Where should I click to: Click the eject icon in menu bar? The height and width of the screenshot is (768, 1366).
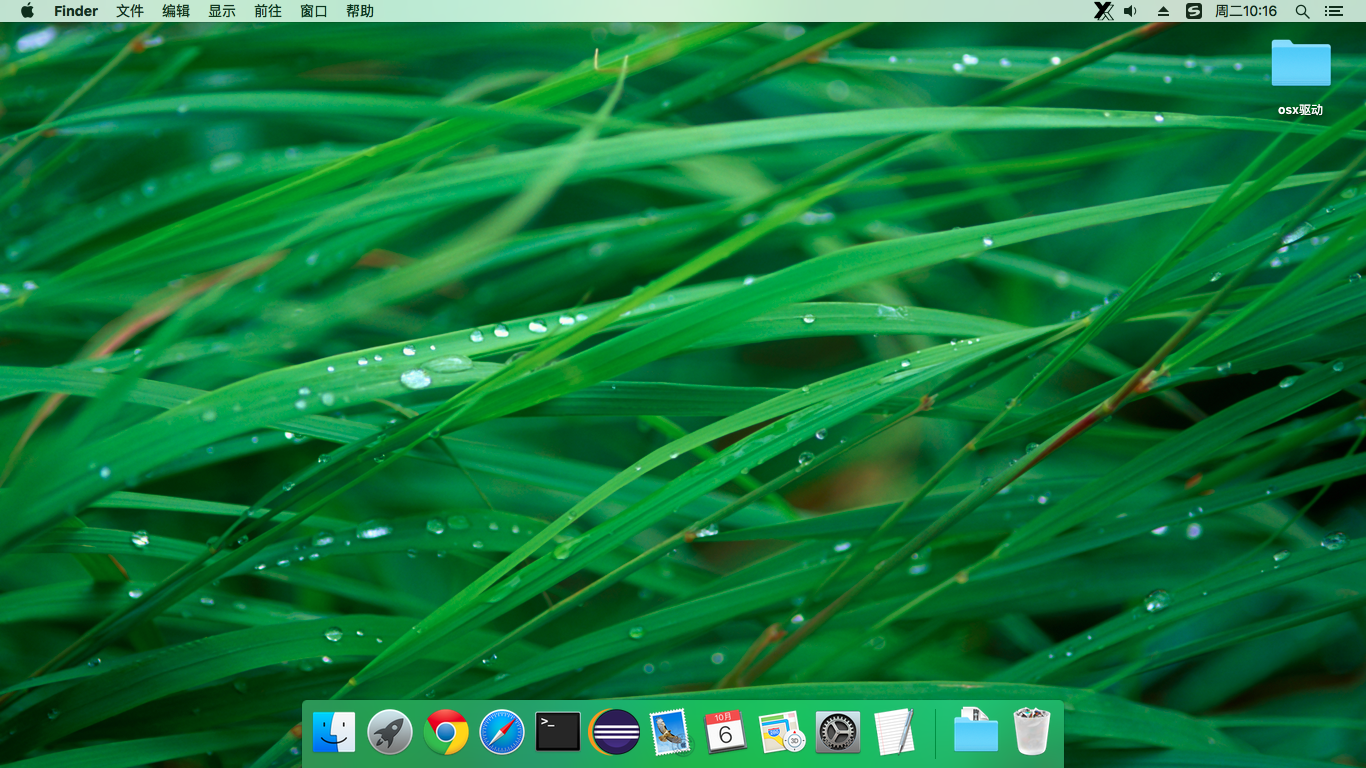[x=1163, y=11]
